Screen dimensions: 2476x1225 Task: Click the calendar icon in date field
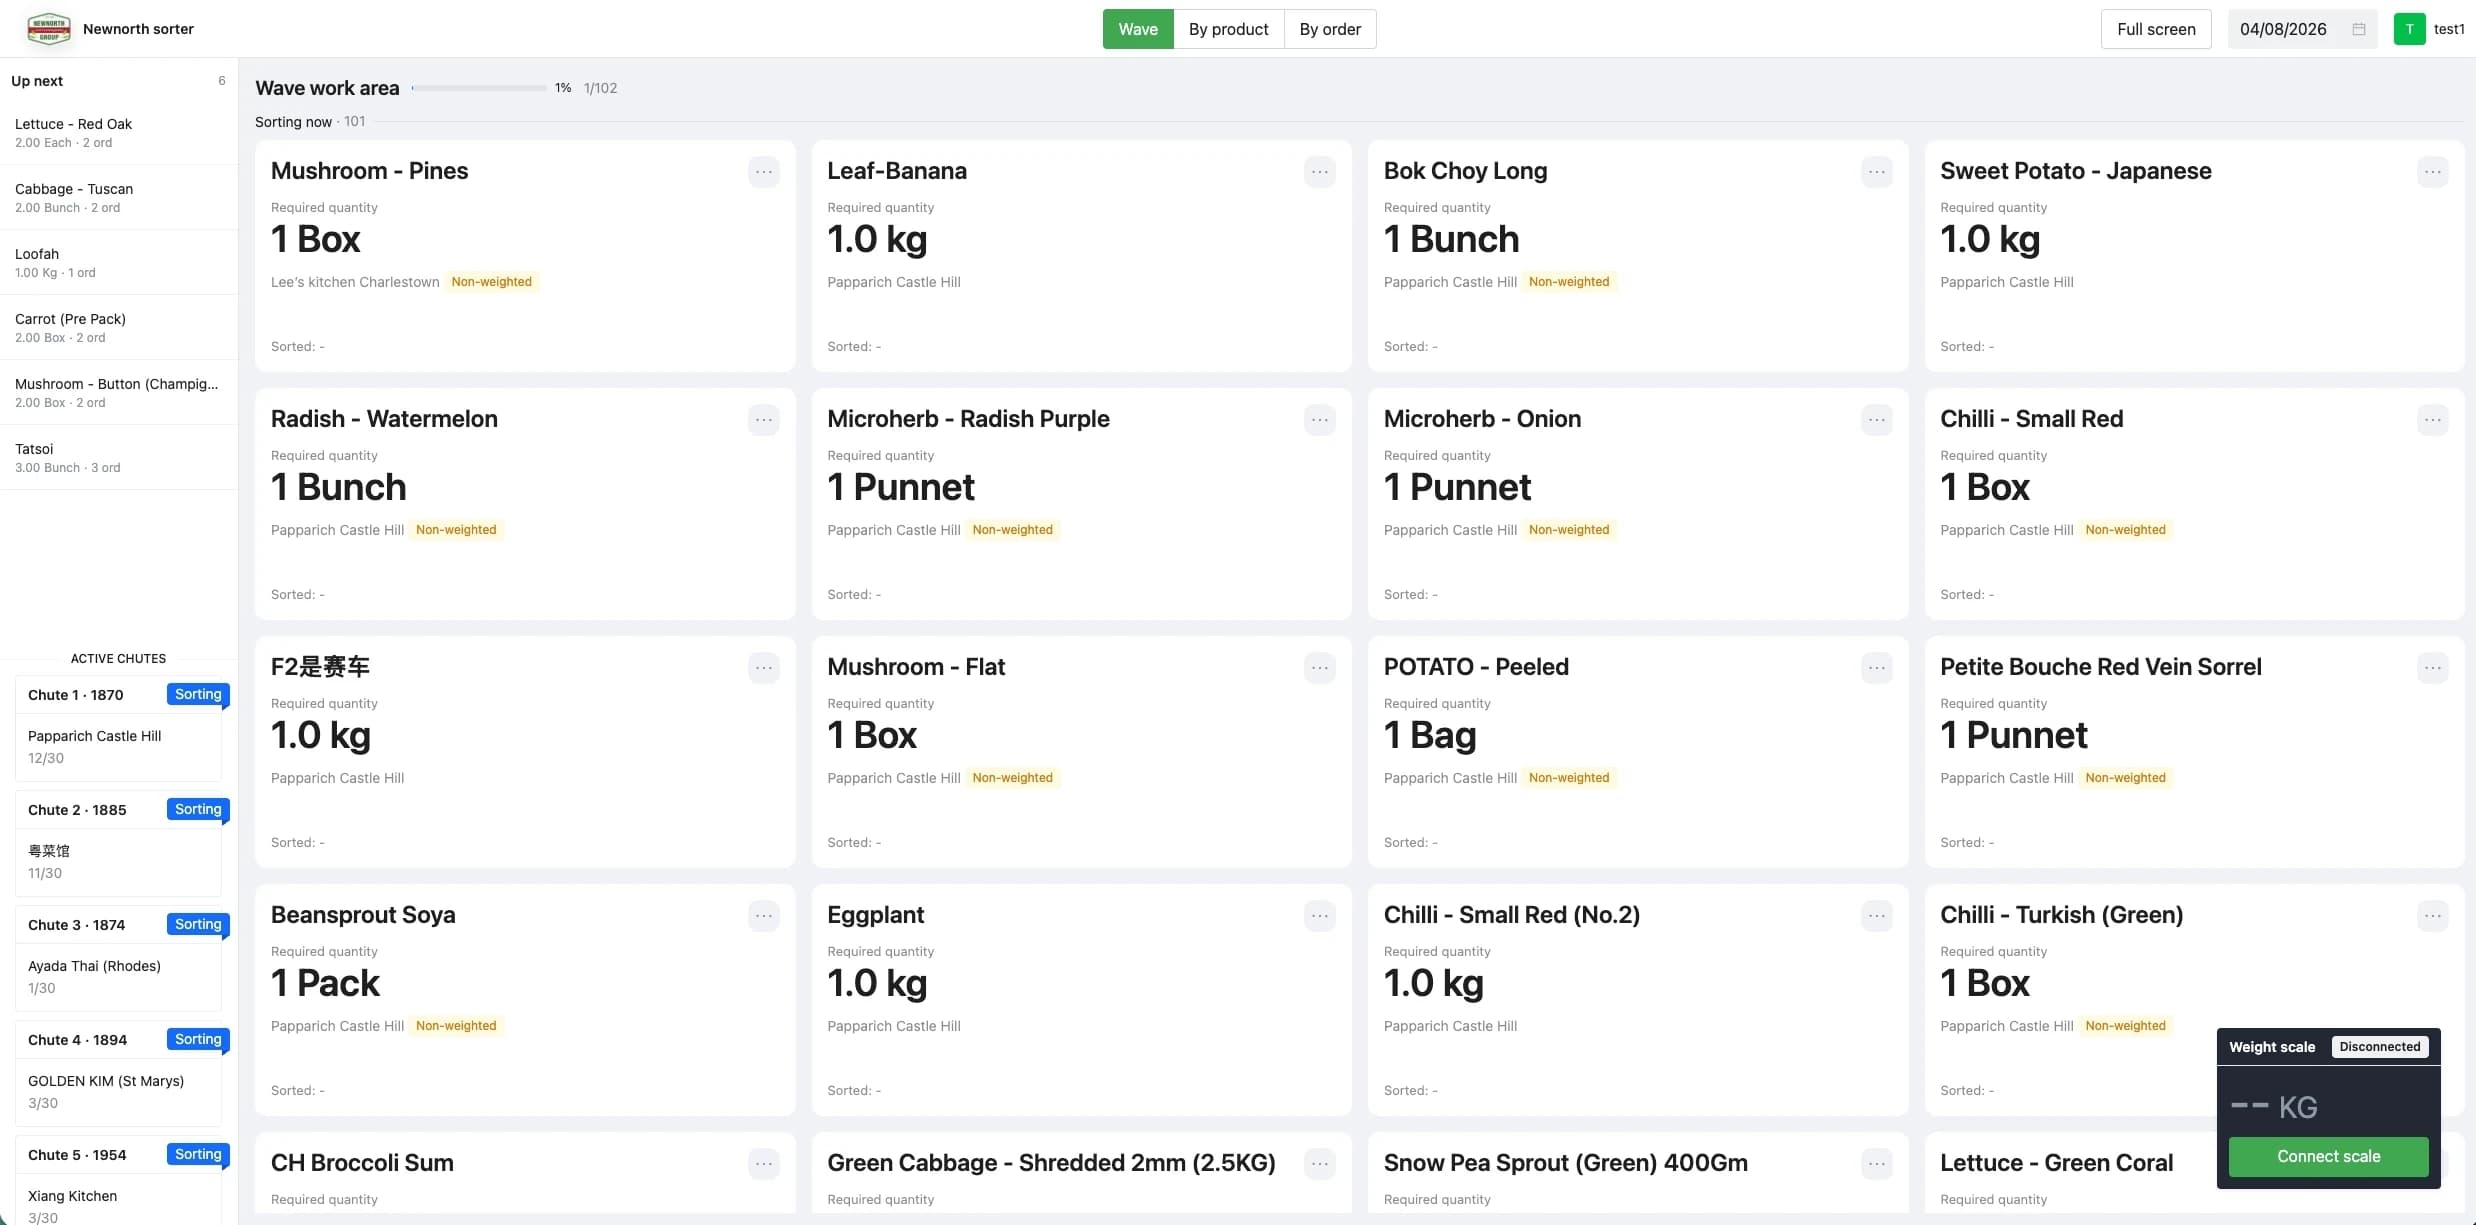[2359, 29]
